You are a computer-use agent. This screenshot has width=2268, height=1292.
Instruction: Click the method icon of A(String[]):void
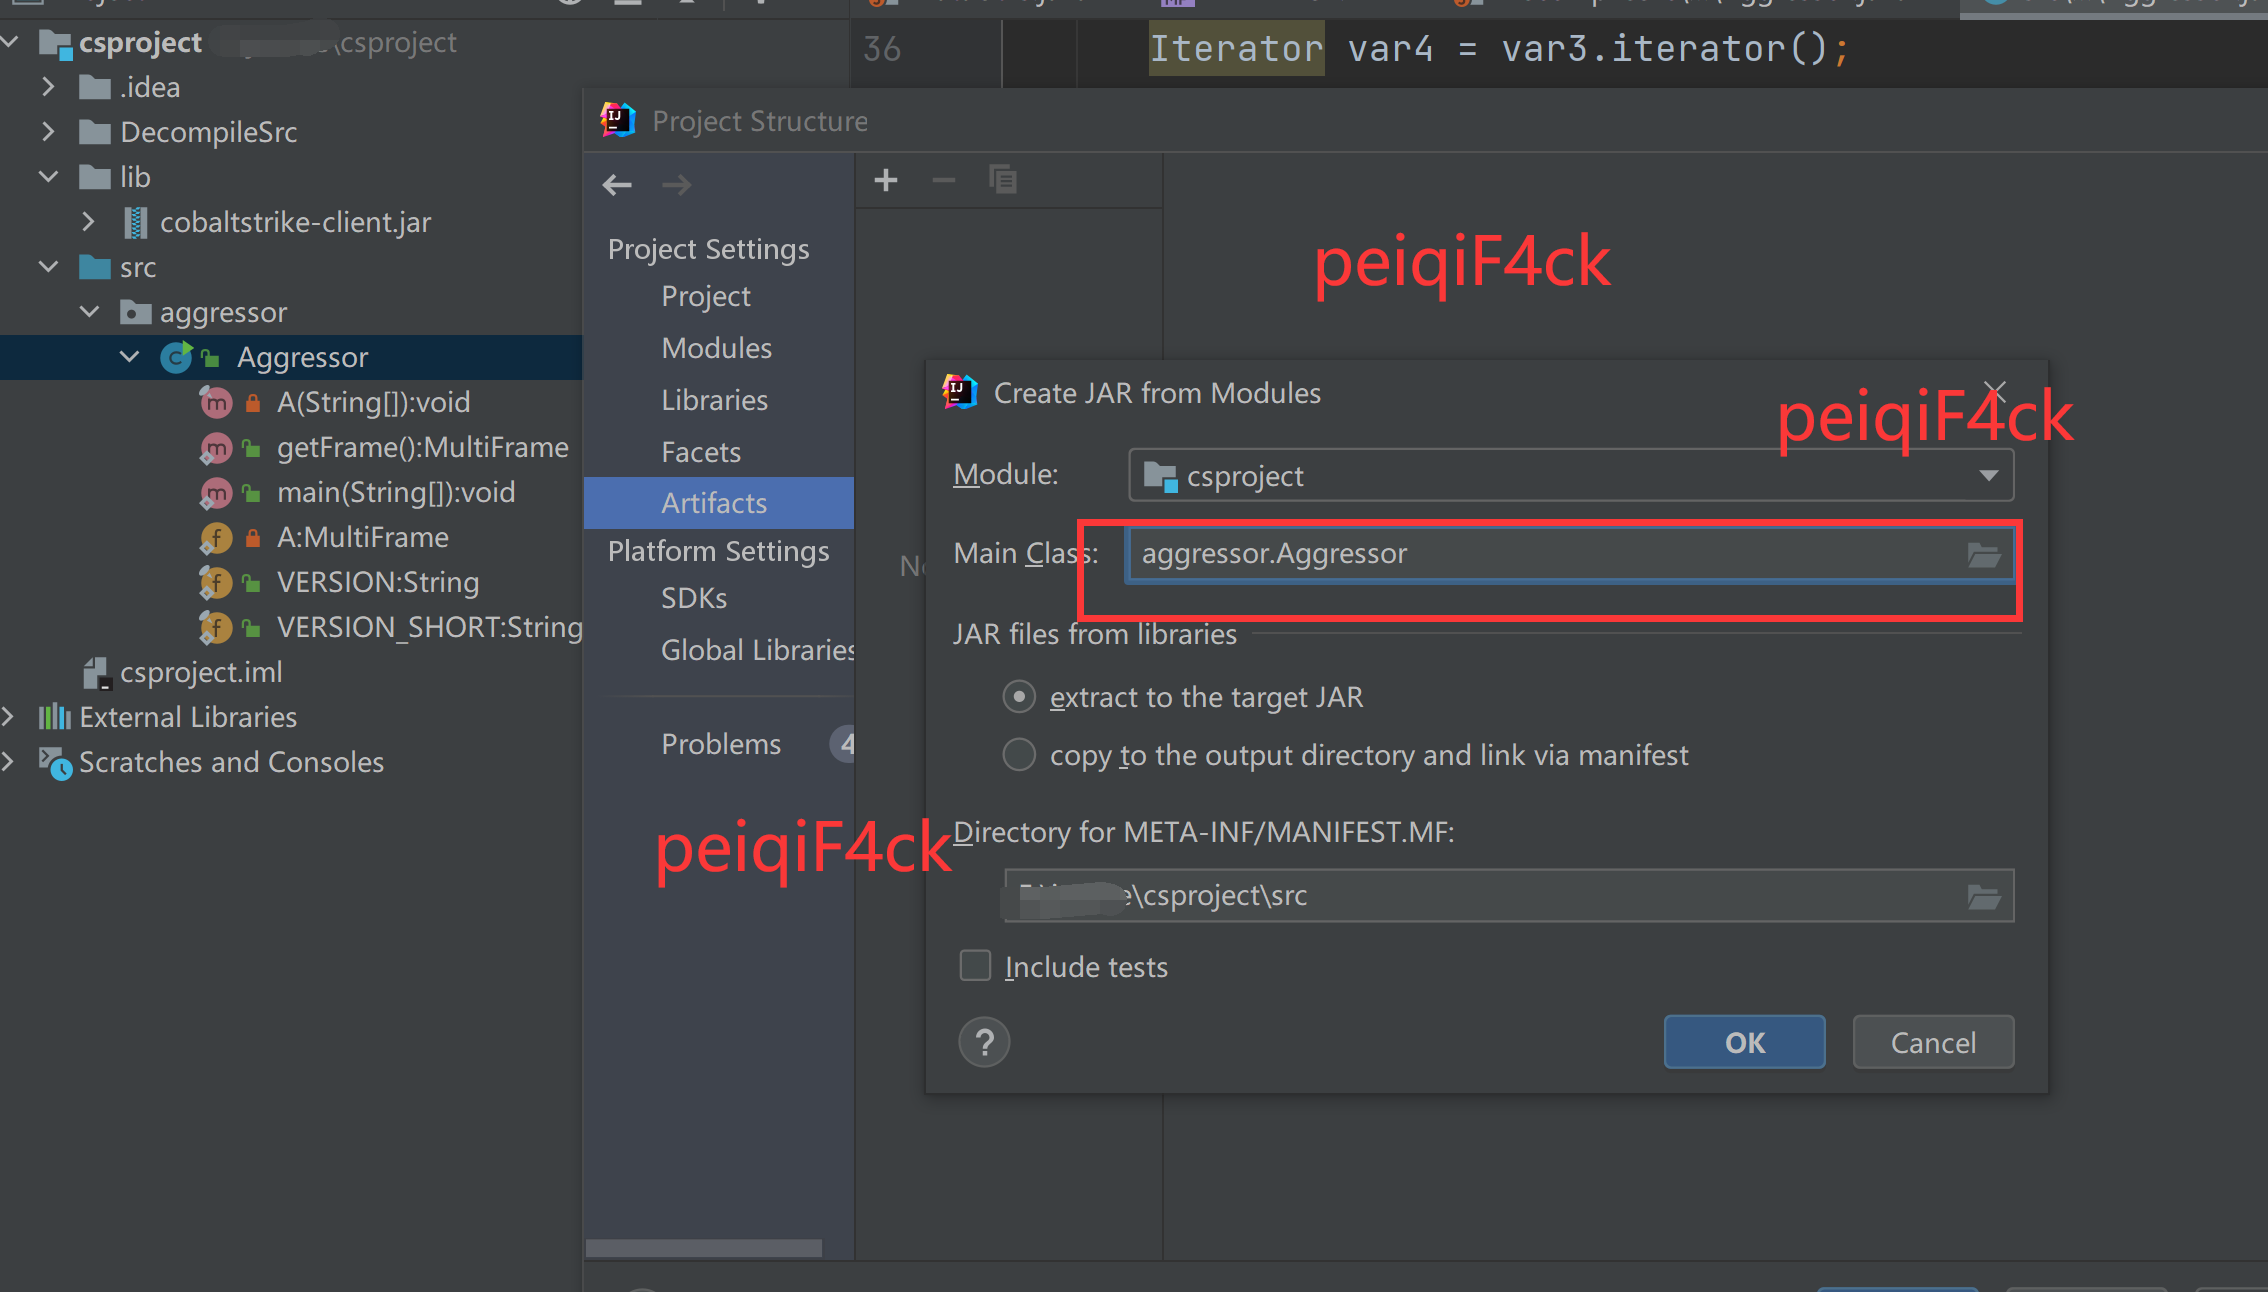216,402
